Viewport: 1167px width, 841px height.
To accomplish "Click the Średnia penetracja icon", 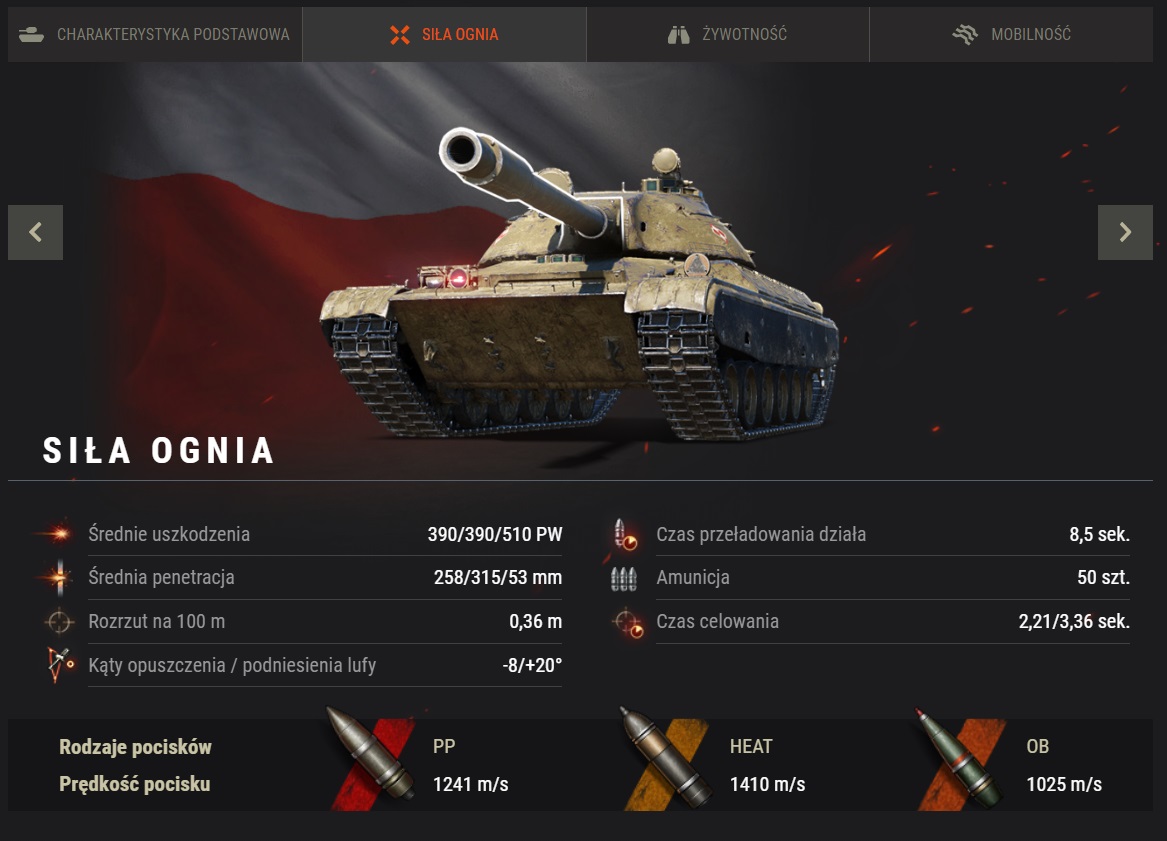I will pyautogui.click(x=58, y=578).
